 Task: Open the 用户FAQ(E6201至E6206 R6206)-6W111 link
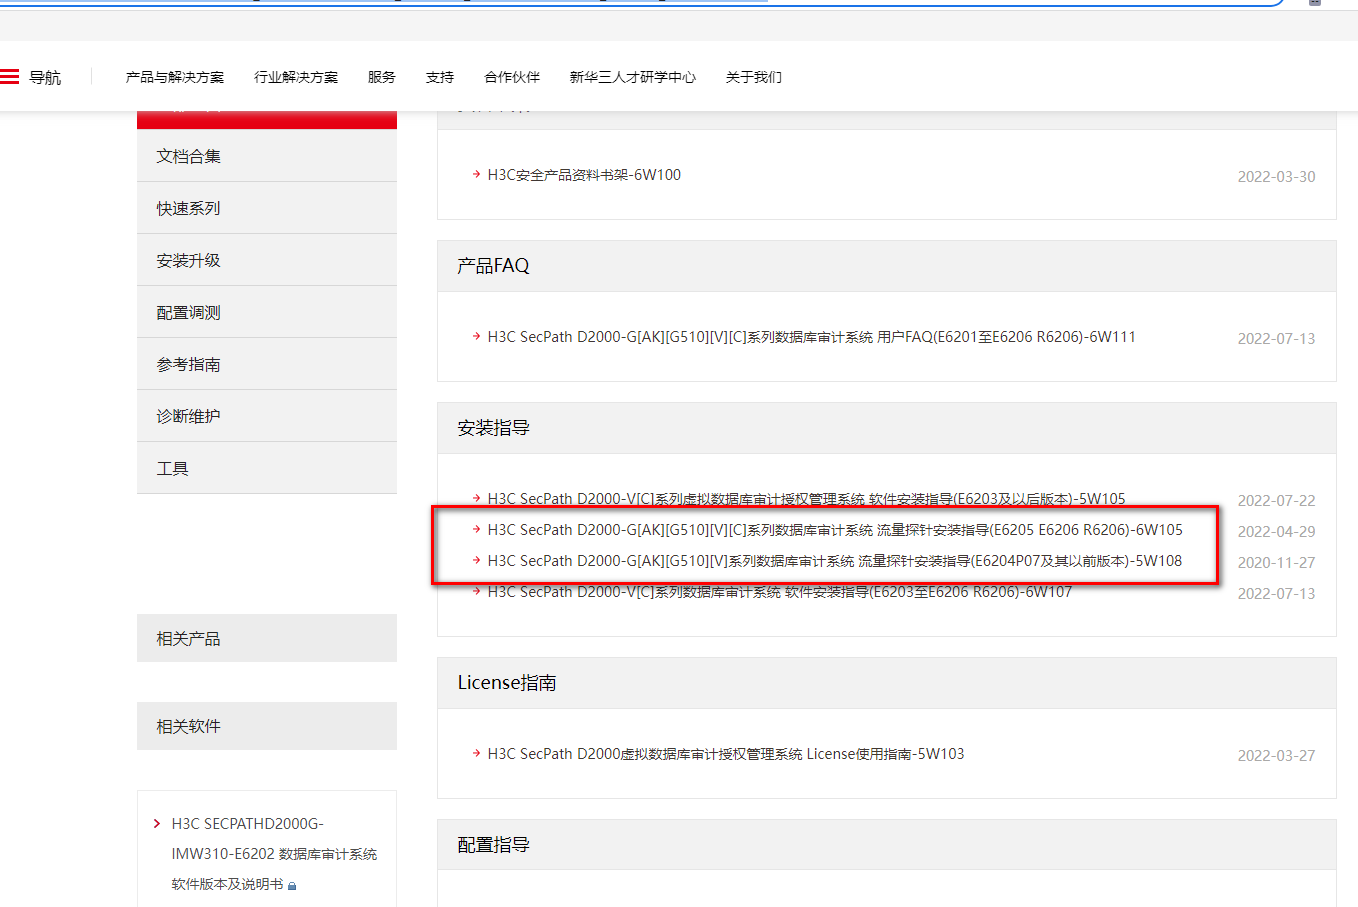[811, 337]
